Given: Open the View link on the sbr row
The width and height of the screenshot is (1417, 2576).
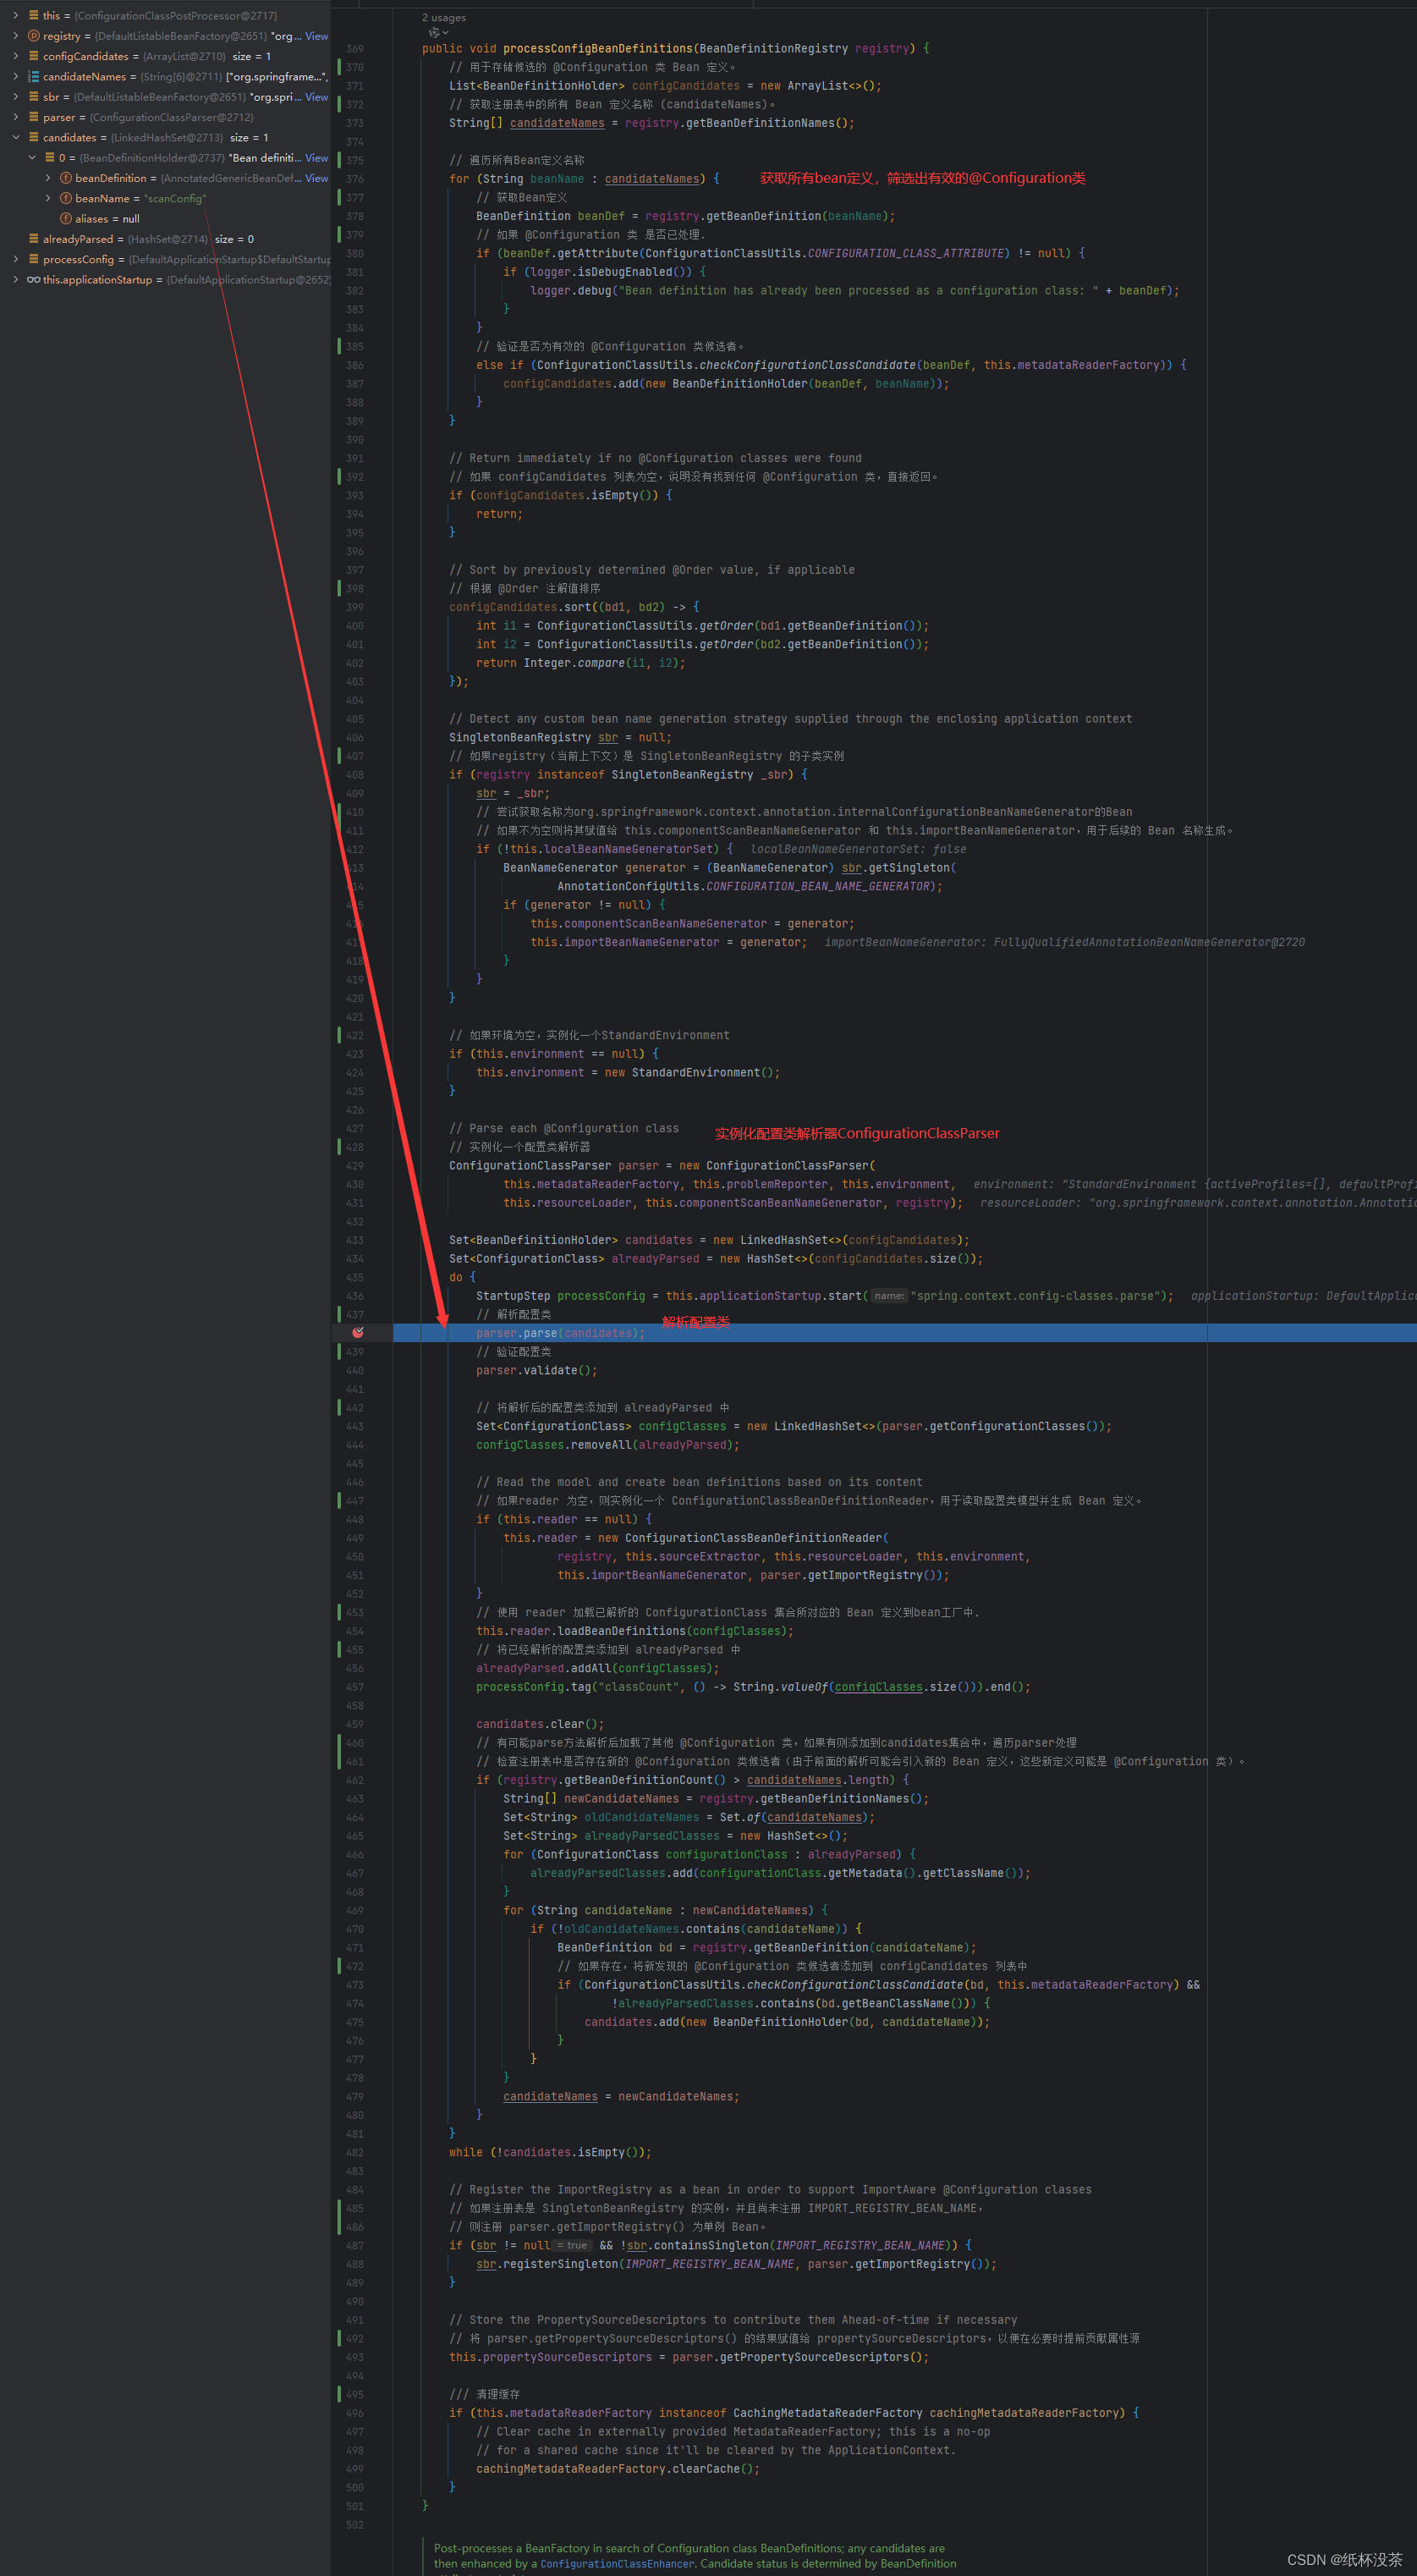Looking at the screenshot, I should point(316,97).
